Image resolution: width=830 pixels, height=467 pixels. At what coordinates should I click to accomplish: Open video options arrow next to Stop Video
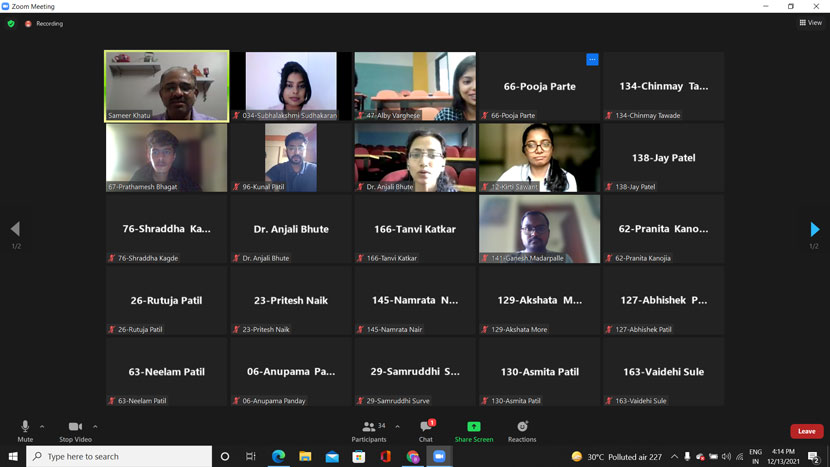click(x=95, y=426)
